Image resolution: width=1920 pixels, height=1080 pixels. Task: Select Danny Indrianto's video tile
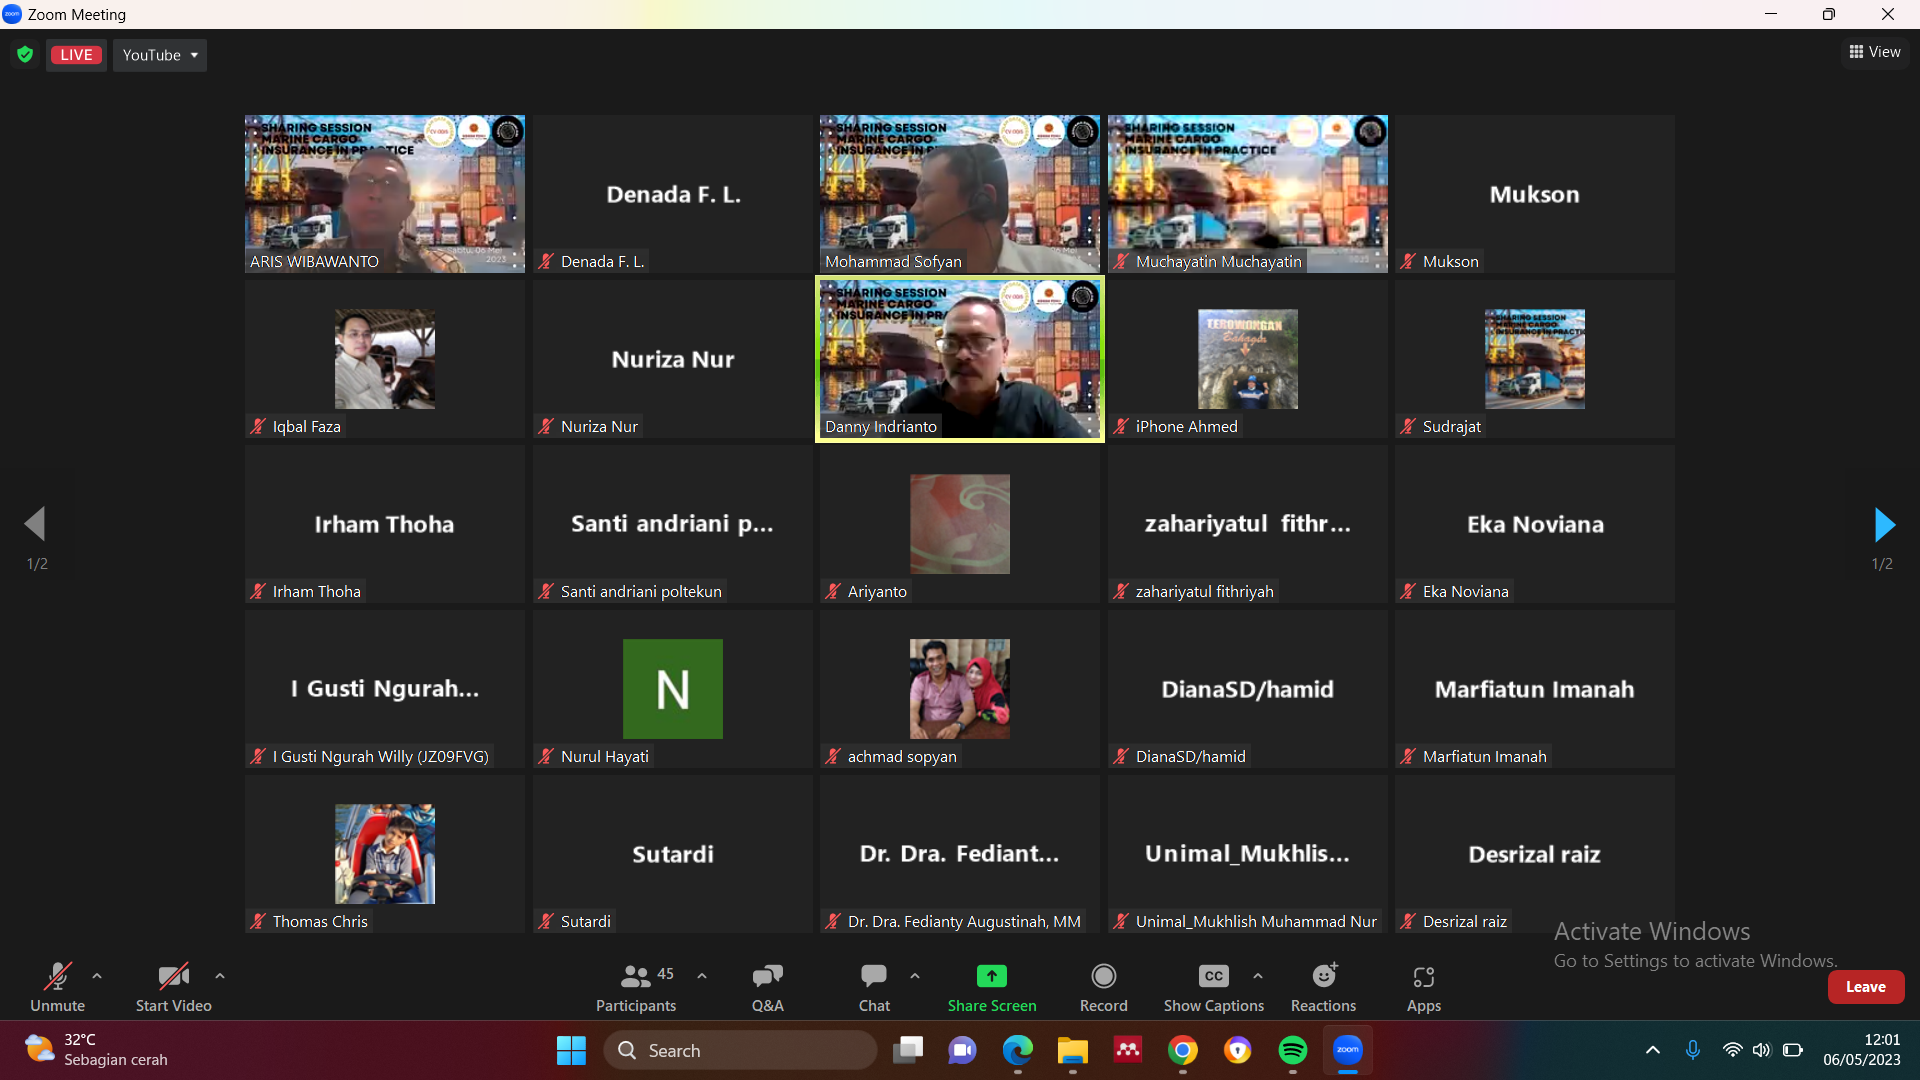coord(960,359)
